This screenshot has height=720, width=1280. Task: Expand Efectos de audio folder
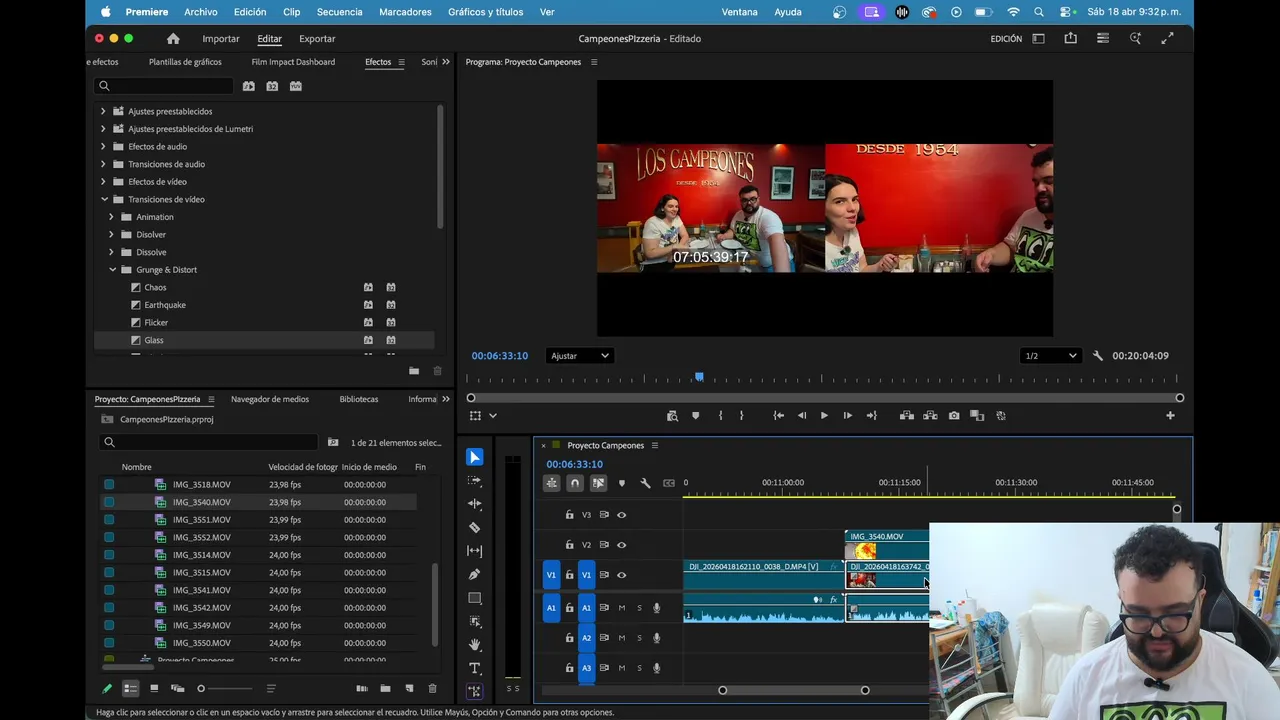point(103,146)
